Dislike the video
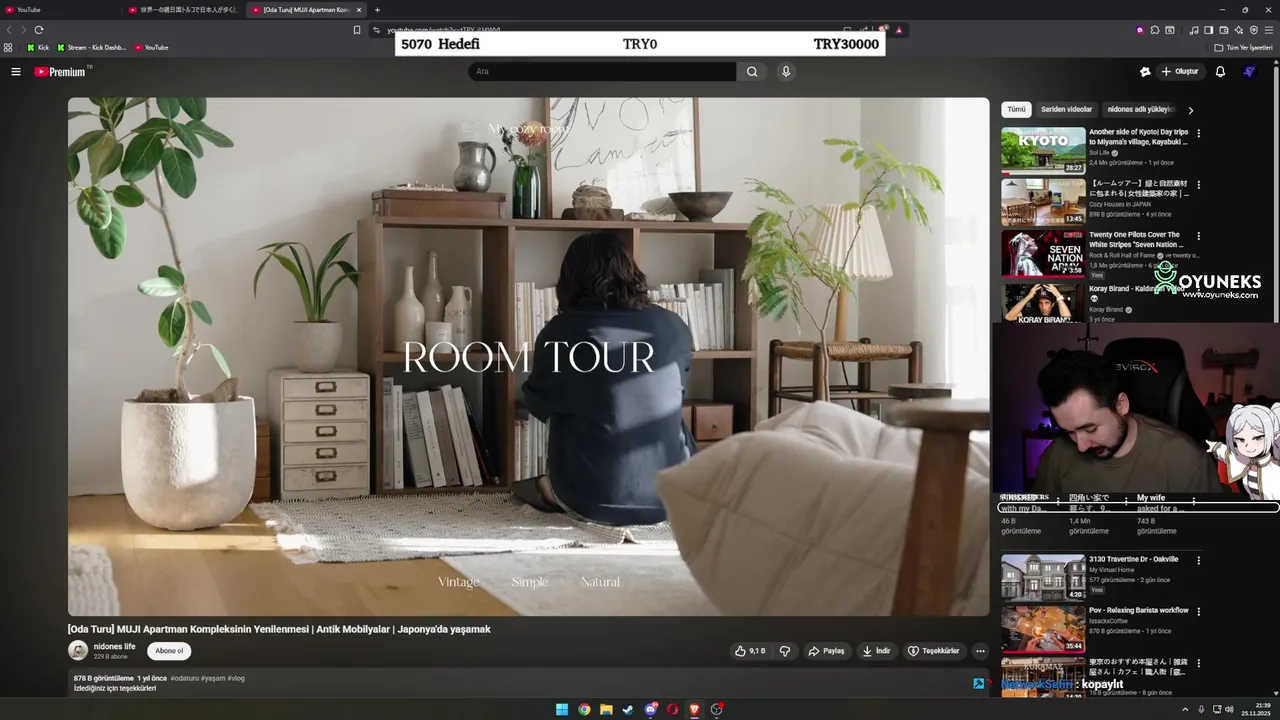The width and height of the screenshot is (1280, 720). click(785, 651)
